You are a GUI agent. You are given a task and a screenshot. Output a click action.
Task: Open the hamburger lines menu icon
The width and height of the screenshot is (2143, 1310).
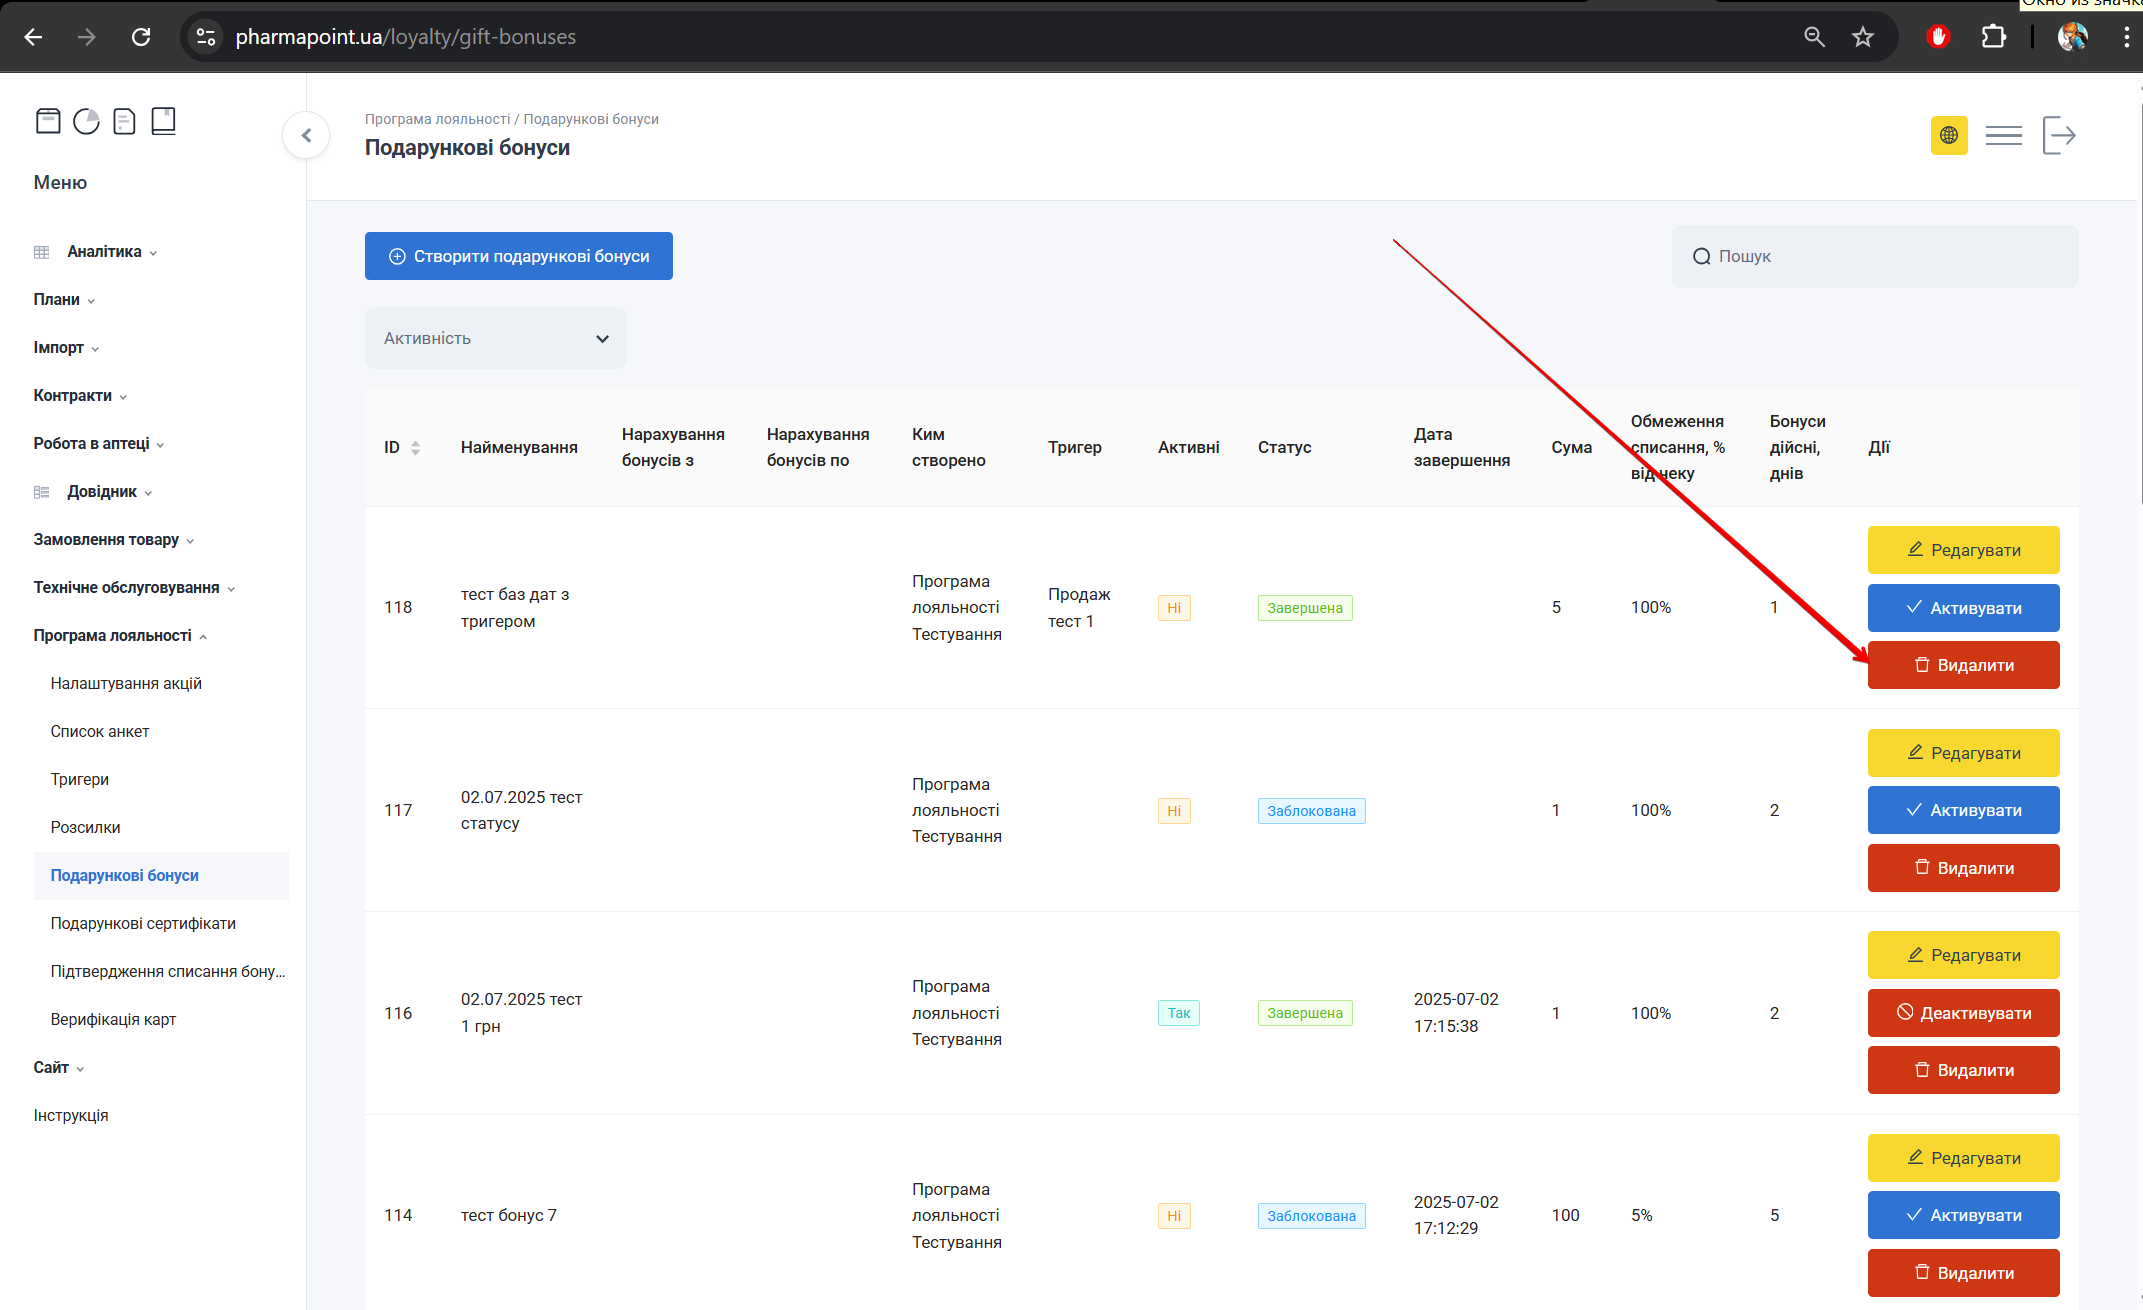[x=2003, y=135]
